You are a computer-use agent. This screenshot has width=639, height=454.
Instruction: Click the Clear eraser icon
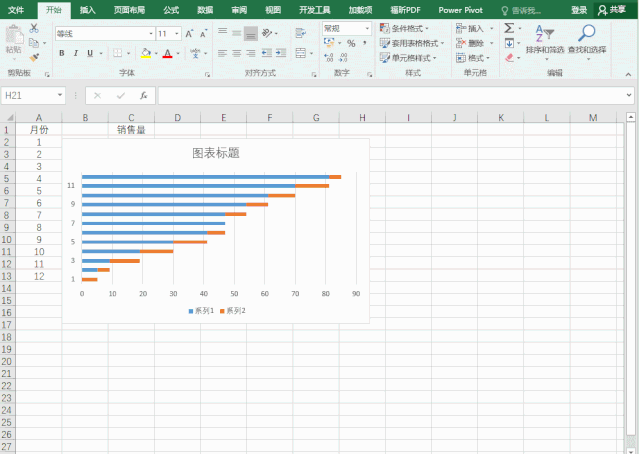(509, 58)
